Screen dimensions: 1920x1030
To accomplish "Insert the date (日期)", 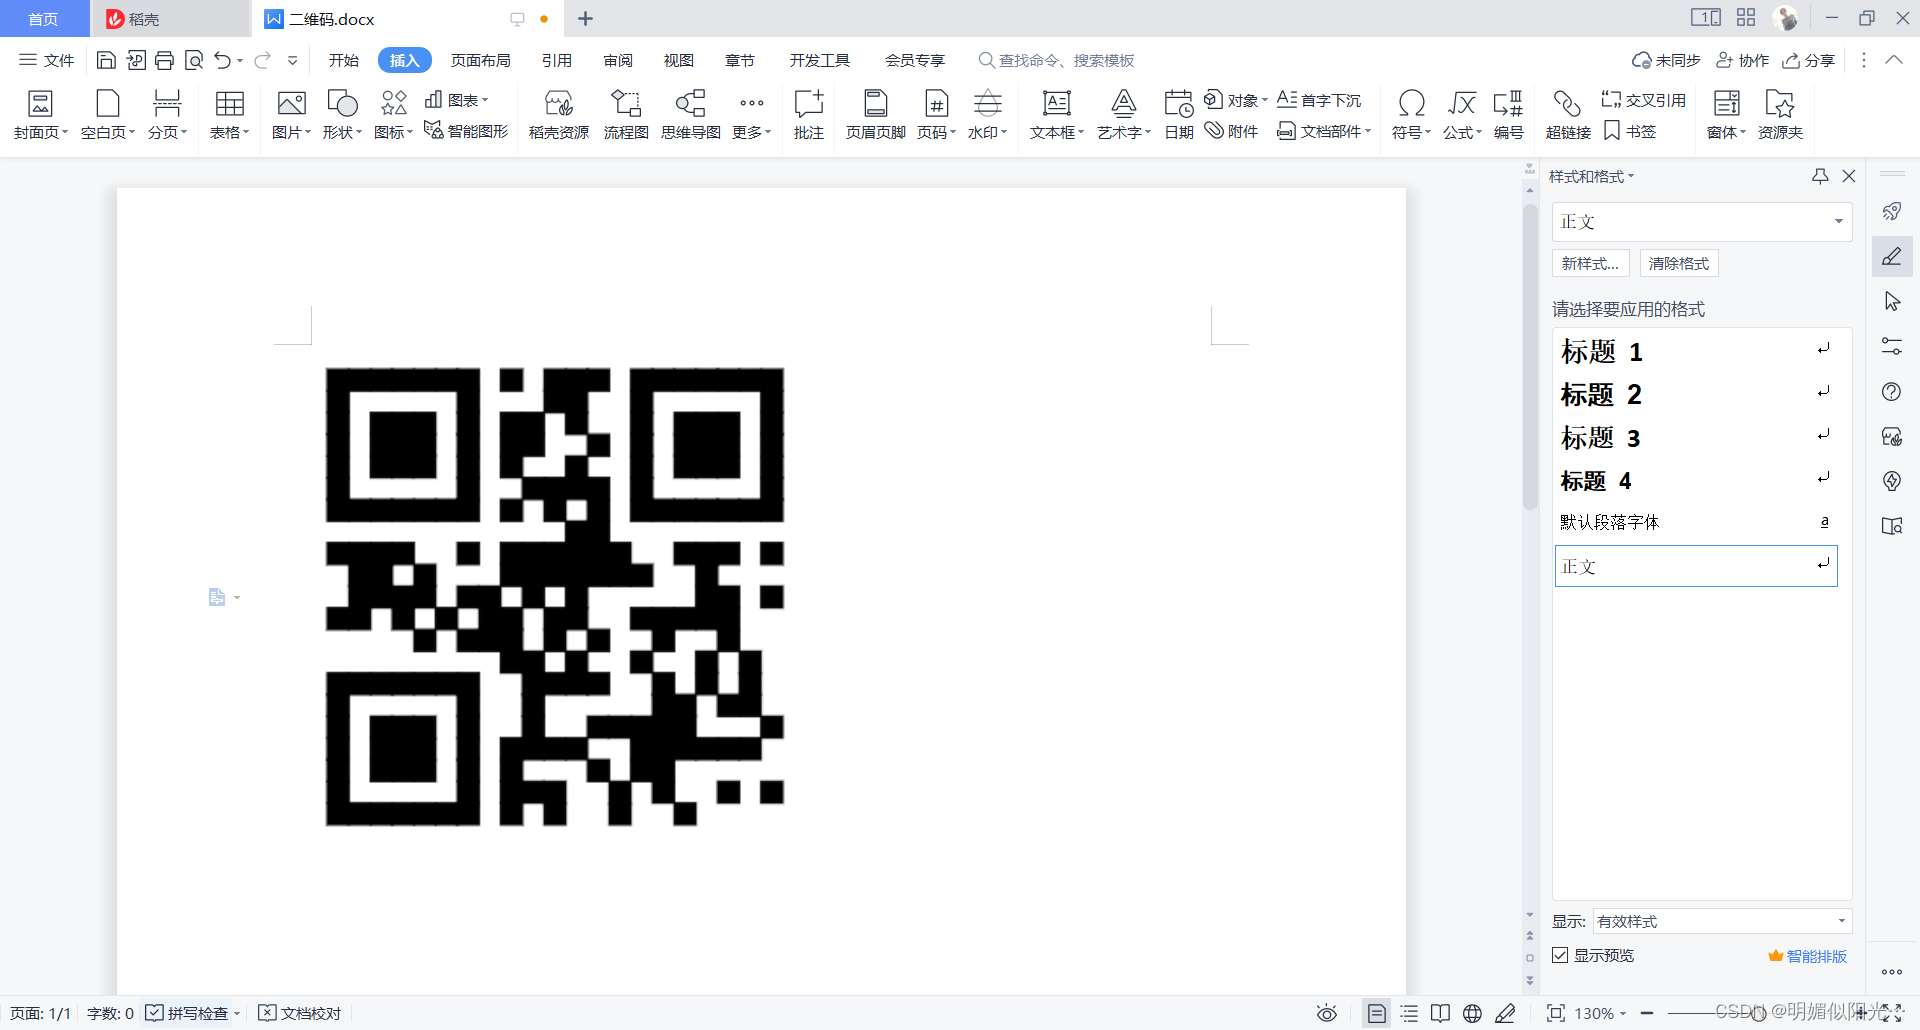I will click(1179, 115).
